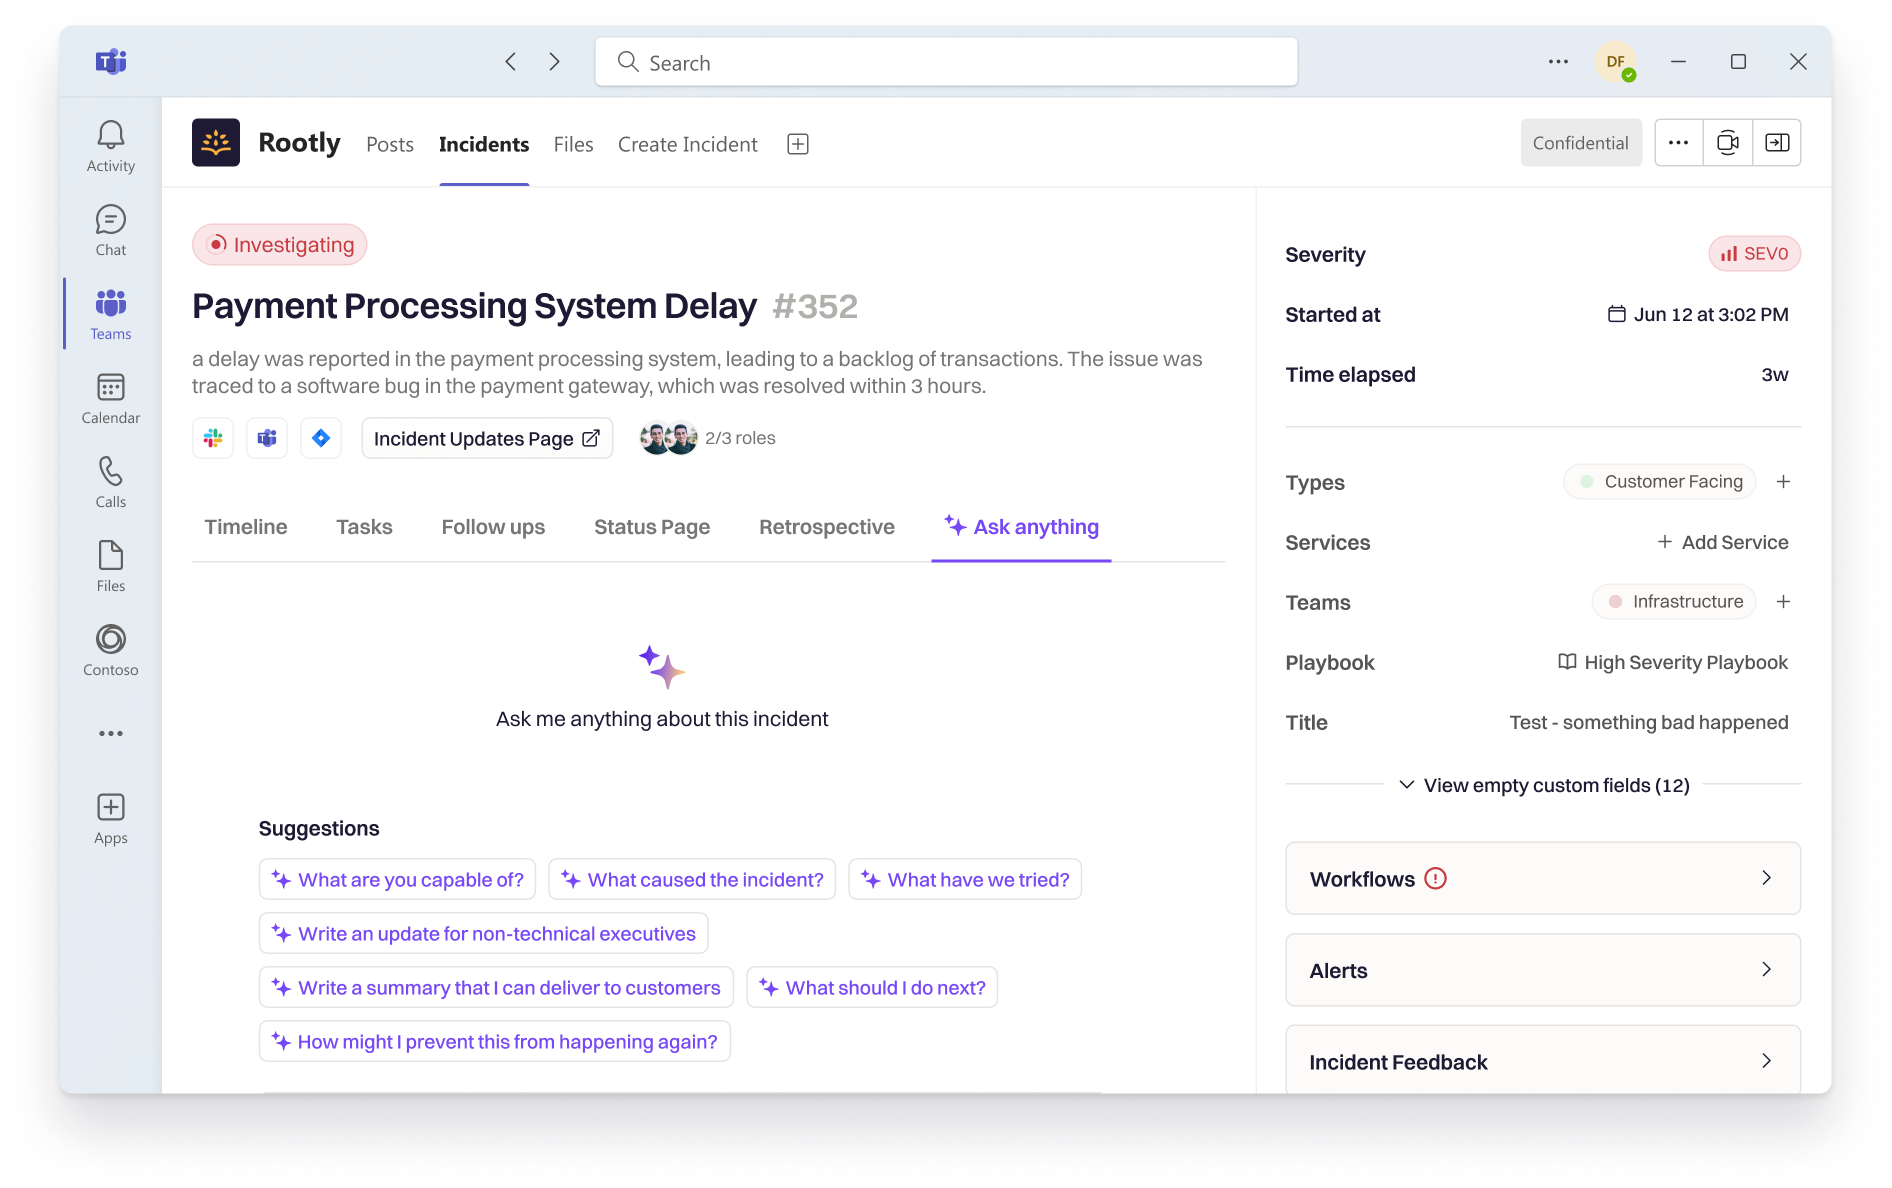Click the Infrastructure team tag

click(x=1674, y=602)
